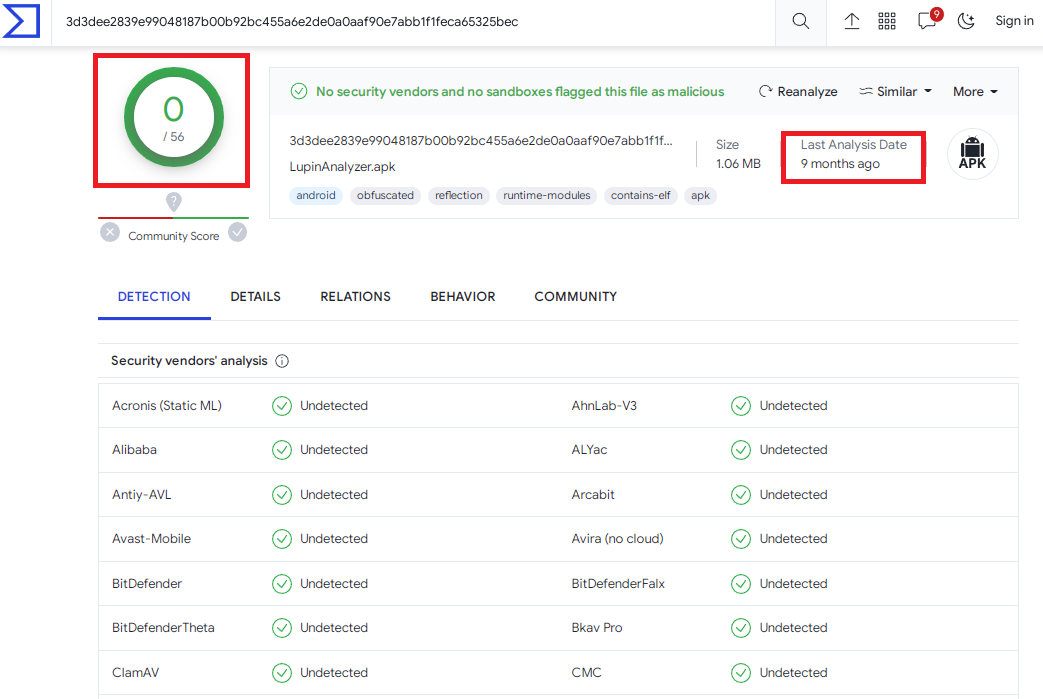
Task: Click BitDefenderFalx undetected check icon
Action: click(x=741, y=584)
